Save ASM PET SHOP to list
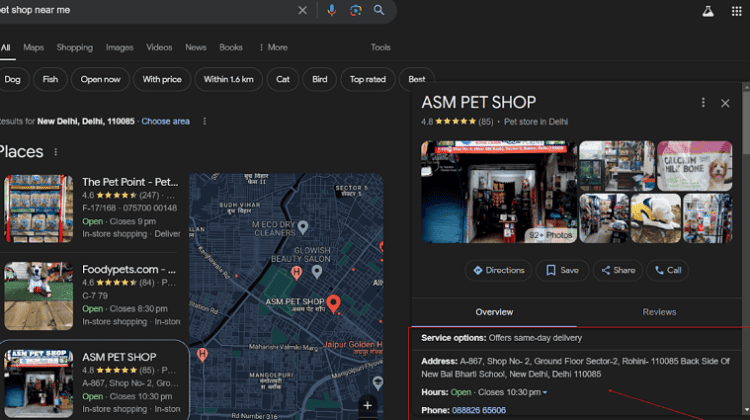The width and height of the screenshot is (750, 420). (562, 270)
